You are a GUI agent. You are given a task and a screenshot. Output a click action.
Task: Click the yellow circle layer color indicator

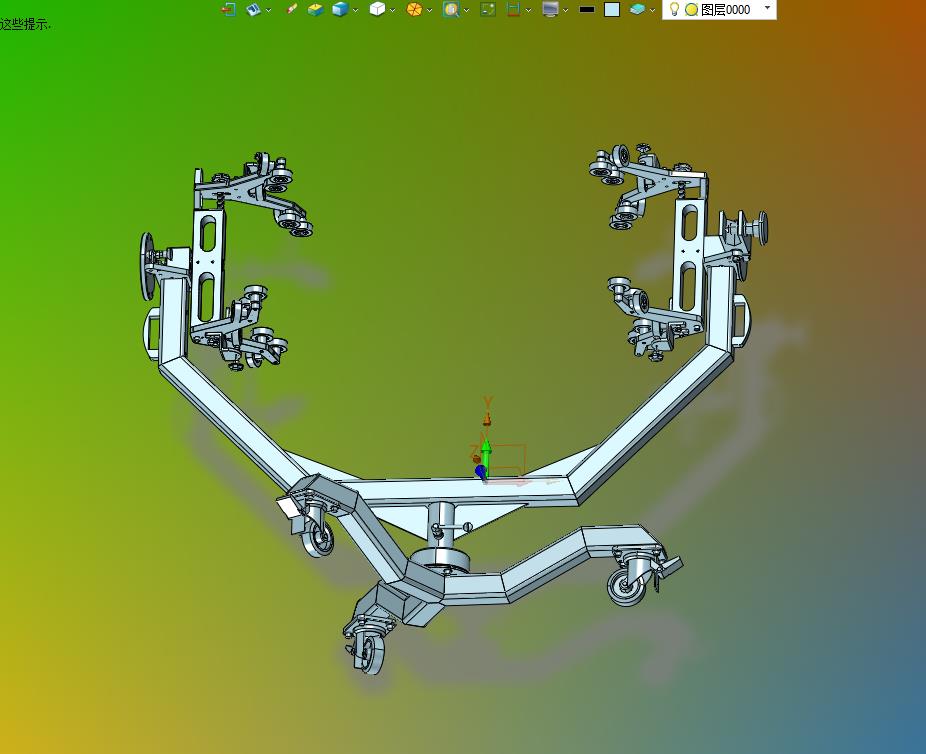pos(692,9)
